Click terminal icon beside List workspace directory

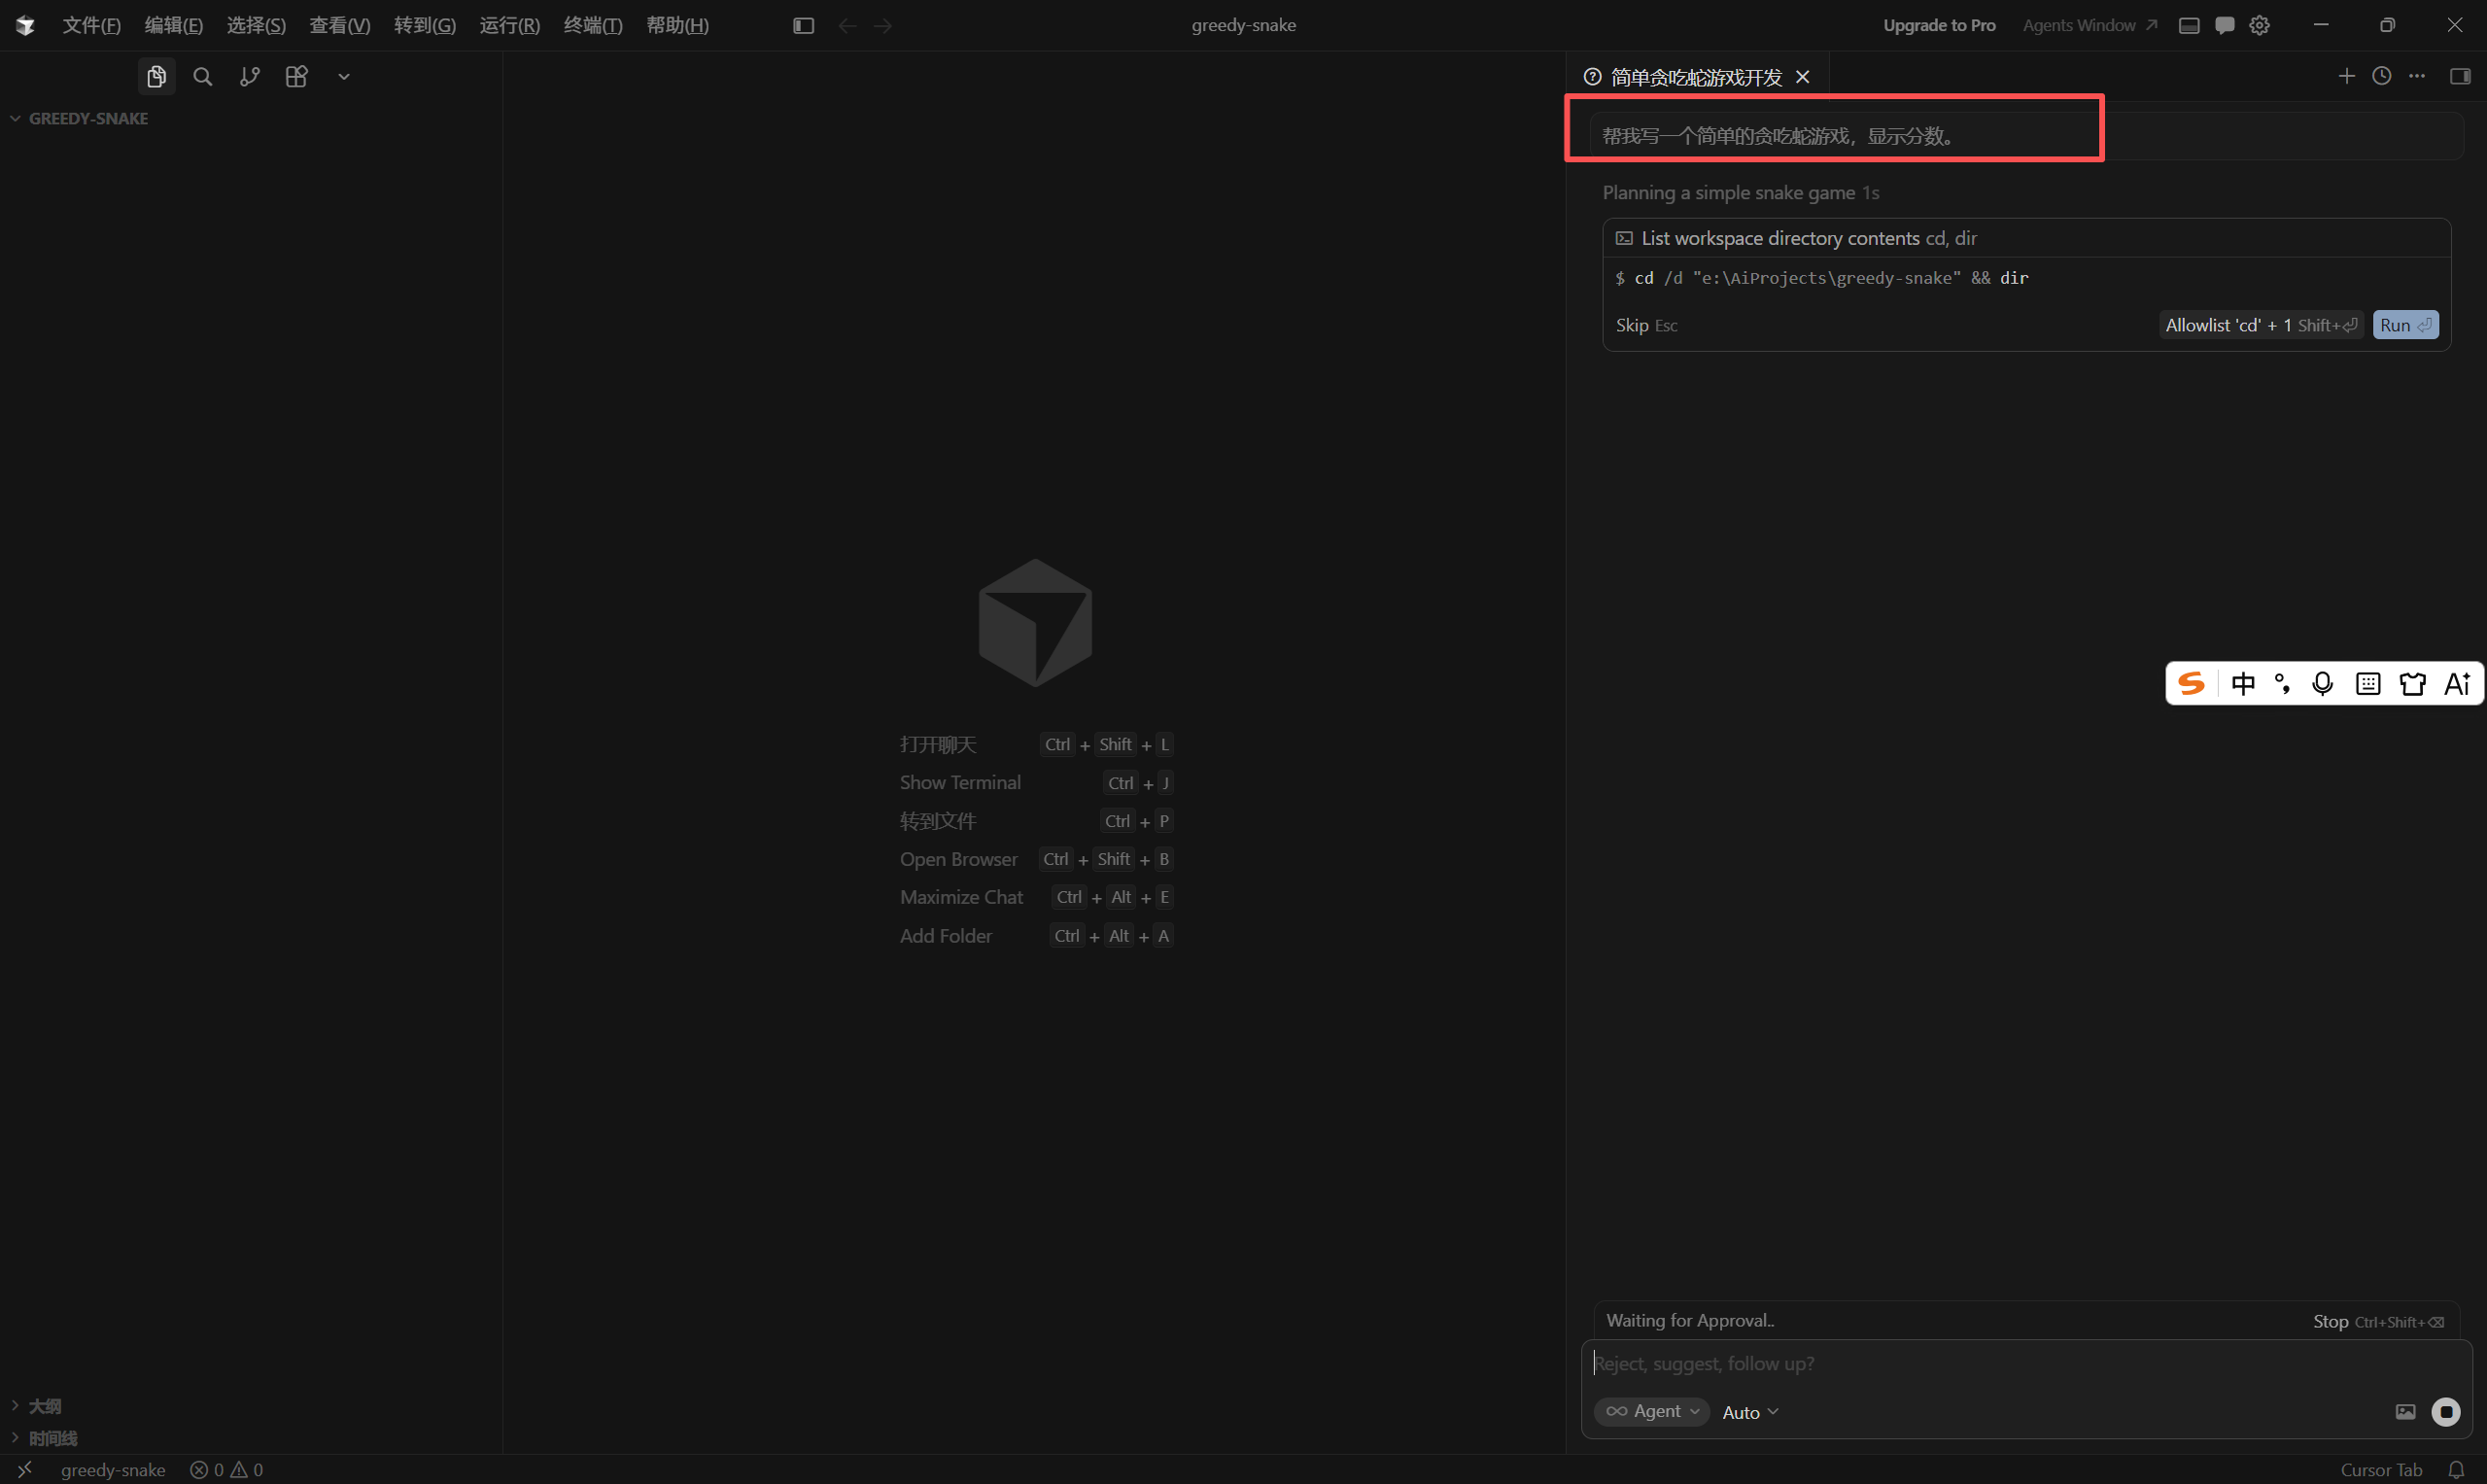click(1624, 238)
